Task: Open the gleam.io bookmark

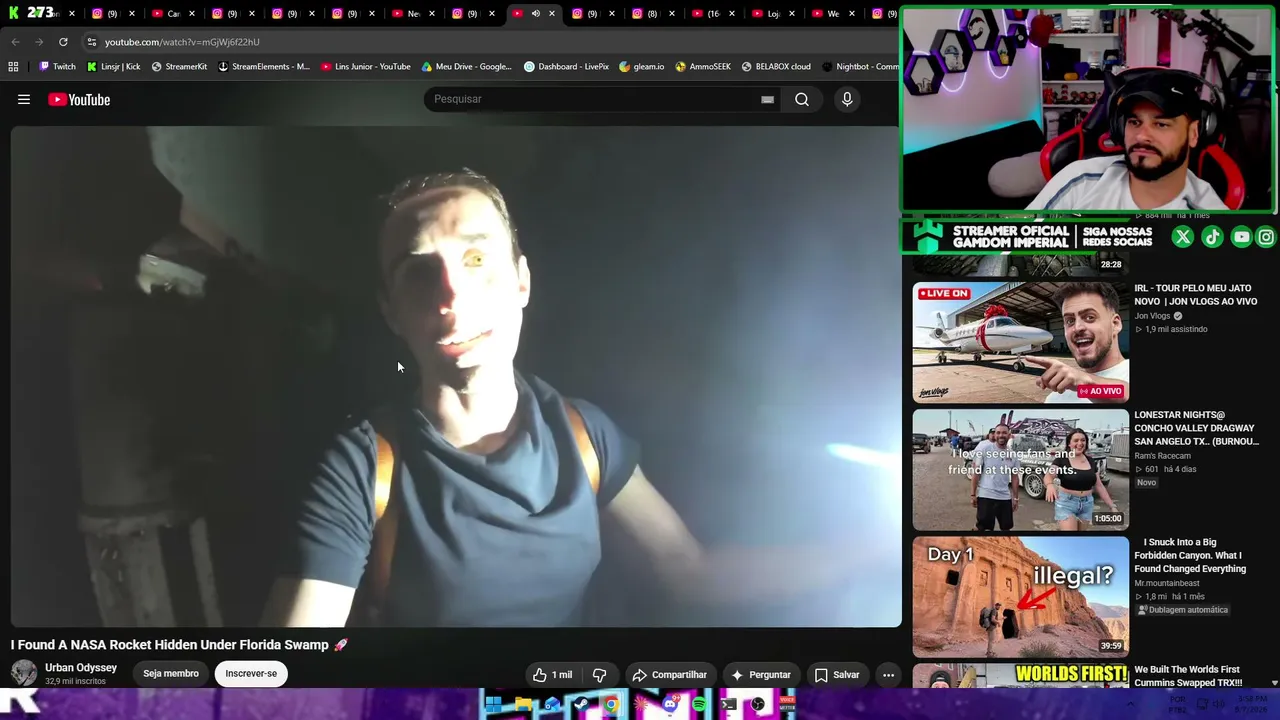Action: coord(641,67)
